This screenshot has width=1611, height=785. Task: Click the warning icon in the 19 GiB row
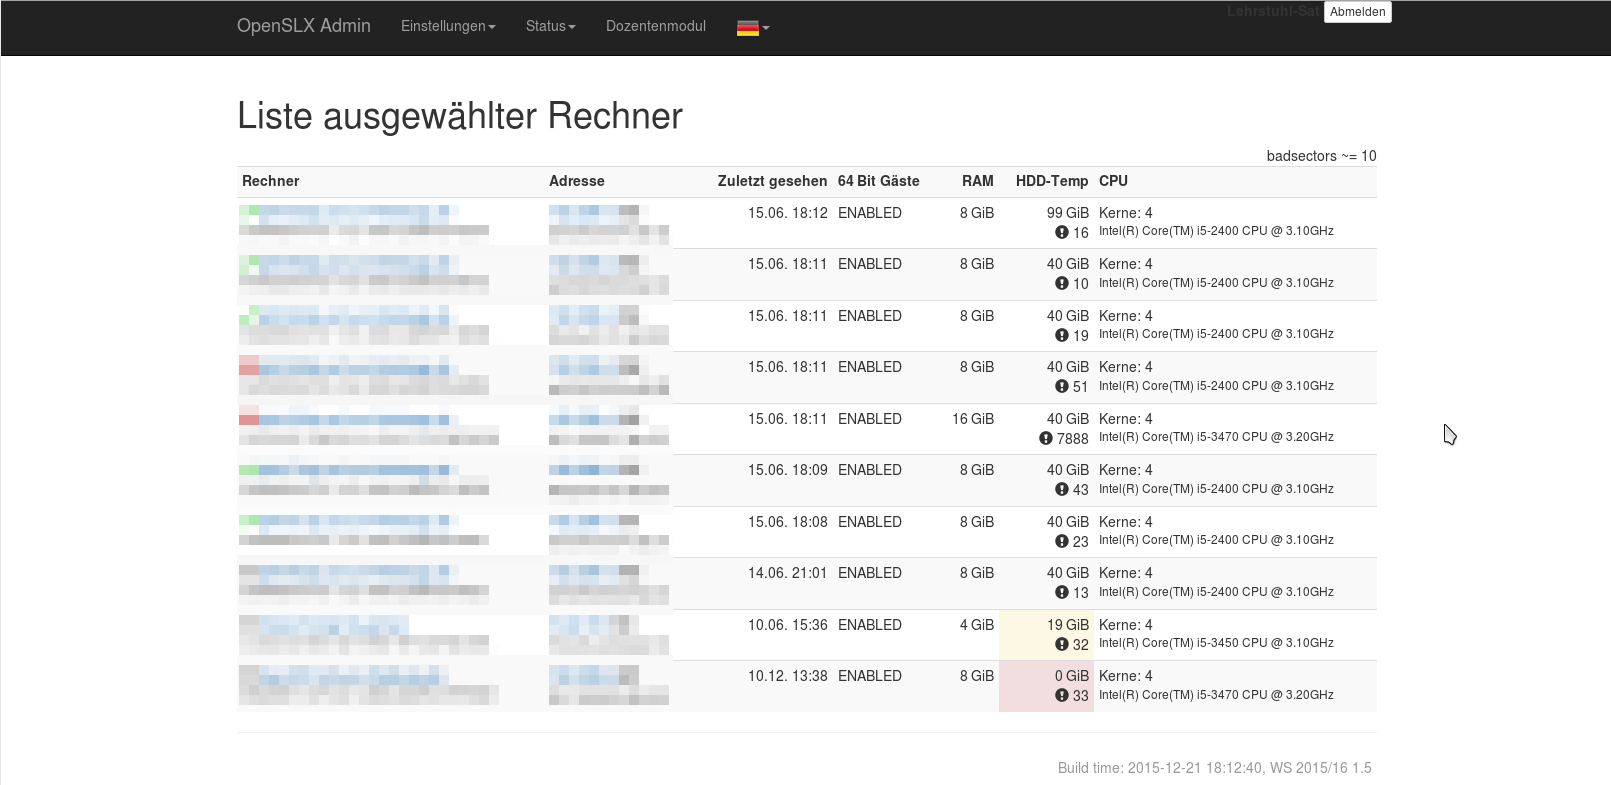tap(1061, 644)
